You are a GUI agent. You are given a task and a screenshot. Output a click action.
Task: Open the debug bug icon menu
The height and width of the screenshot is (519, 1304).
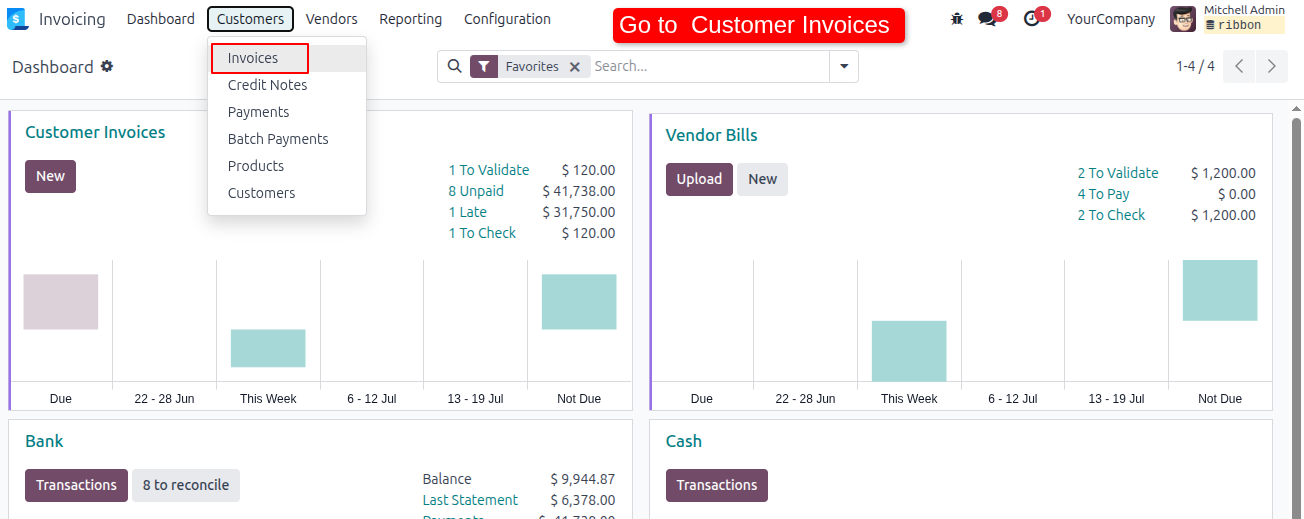point(957,19)
